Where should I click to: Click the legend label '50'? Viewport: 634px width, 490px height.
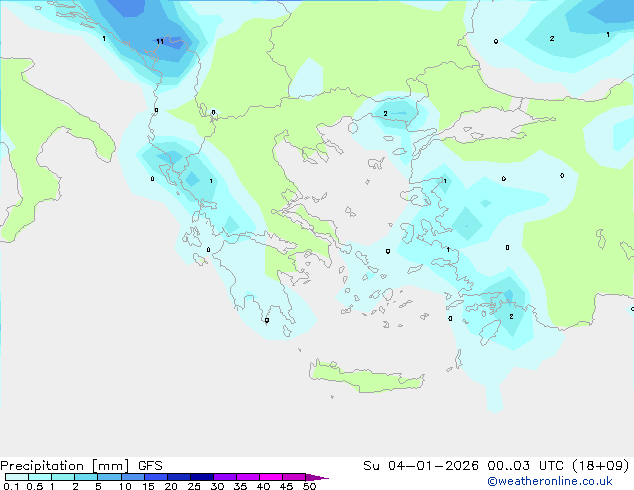[x=309, y=486]
